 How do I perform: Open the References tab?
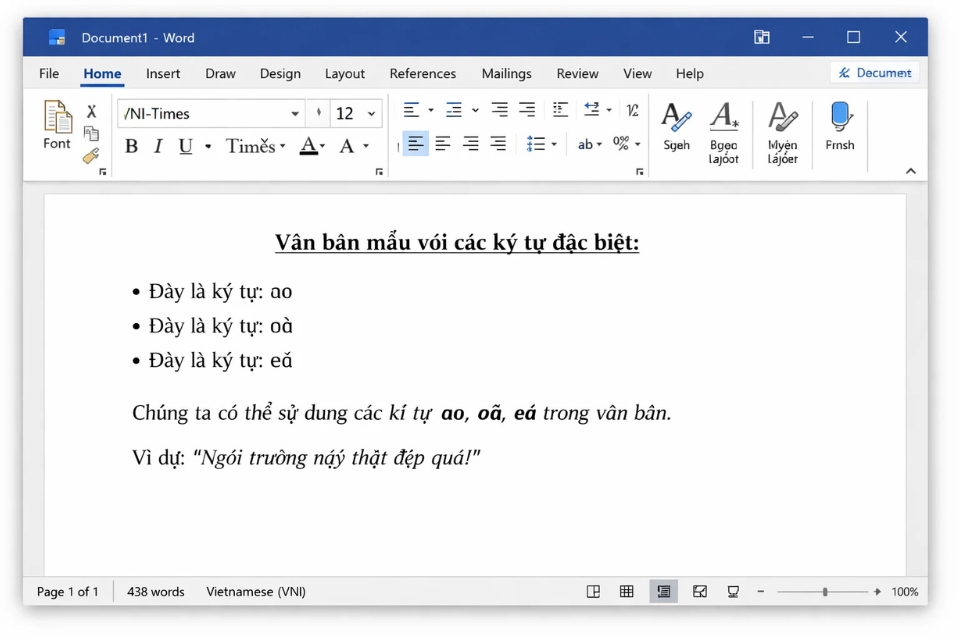pyautogui.click(x=423, y=73)
